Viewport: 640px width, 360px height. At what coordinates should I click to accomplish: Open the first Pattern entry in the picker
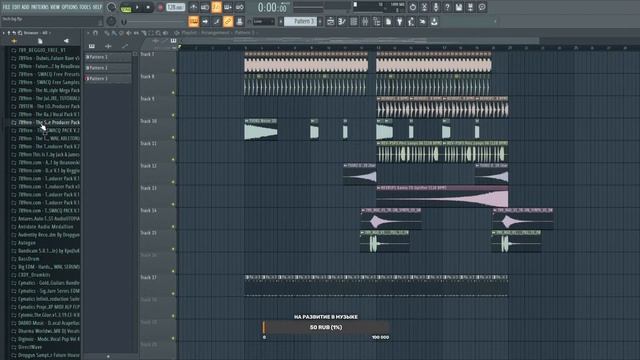pyautogui.click(x=108, y=57)
